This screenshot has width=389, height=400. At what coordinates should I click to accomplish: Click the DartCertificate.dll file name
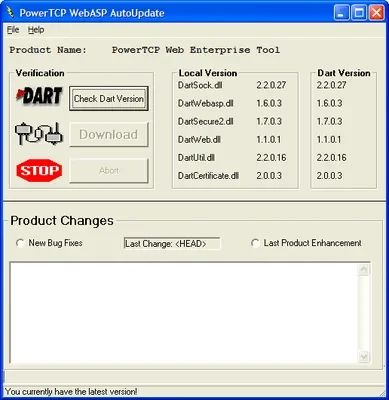[x=208, y=176]
